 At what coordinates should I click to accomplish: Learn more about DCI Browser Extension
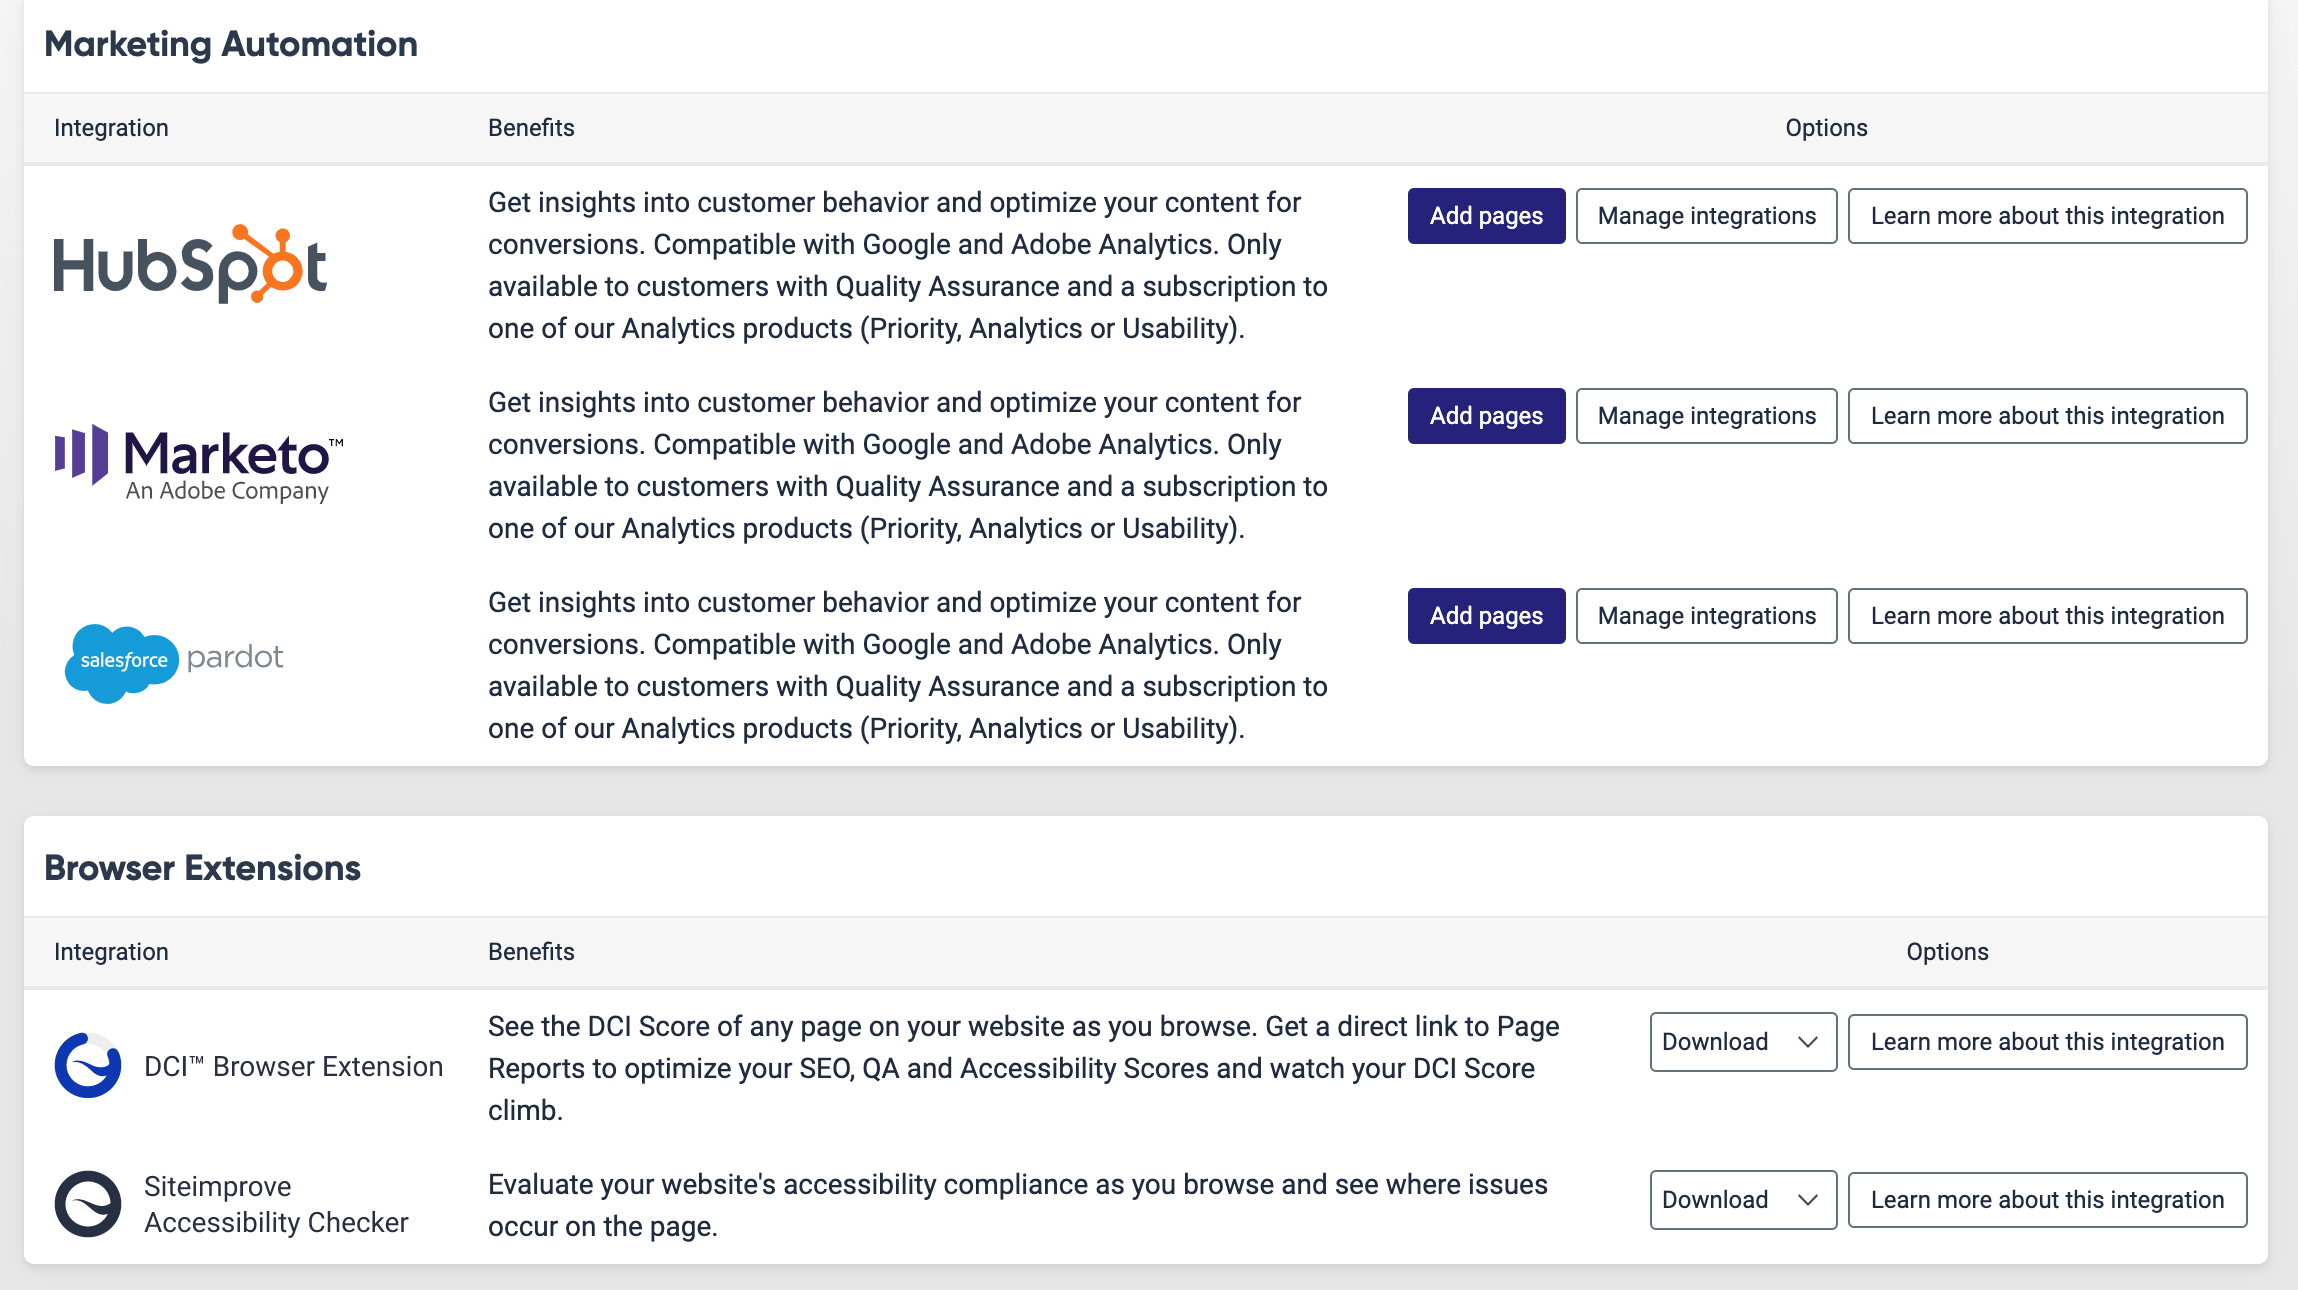2047,1042
